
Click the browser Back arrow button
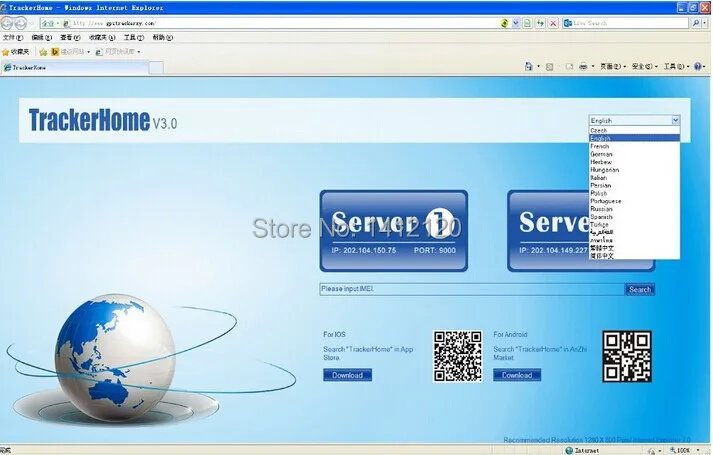tap(6, 23)
